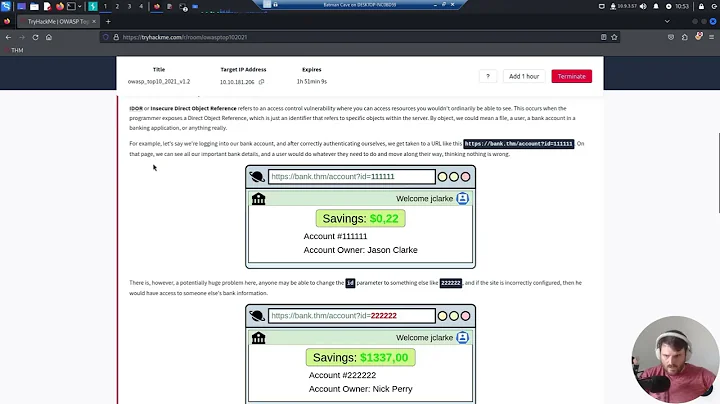Launch Firefox from the panel launcher
Viewport: 720px width, 404px height.
60,6
